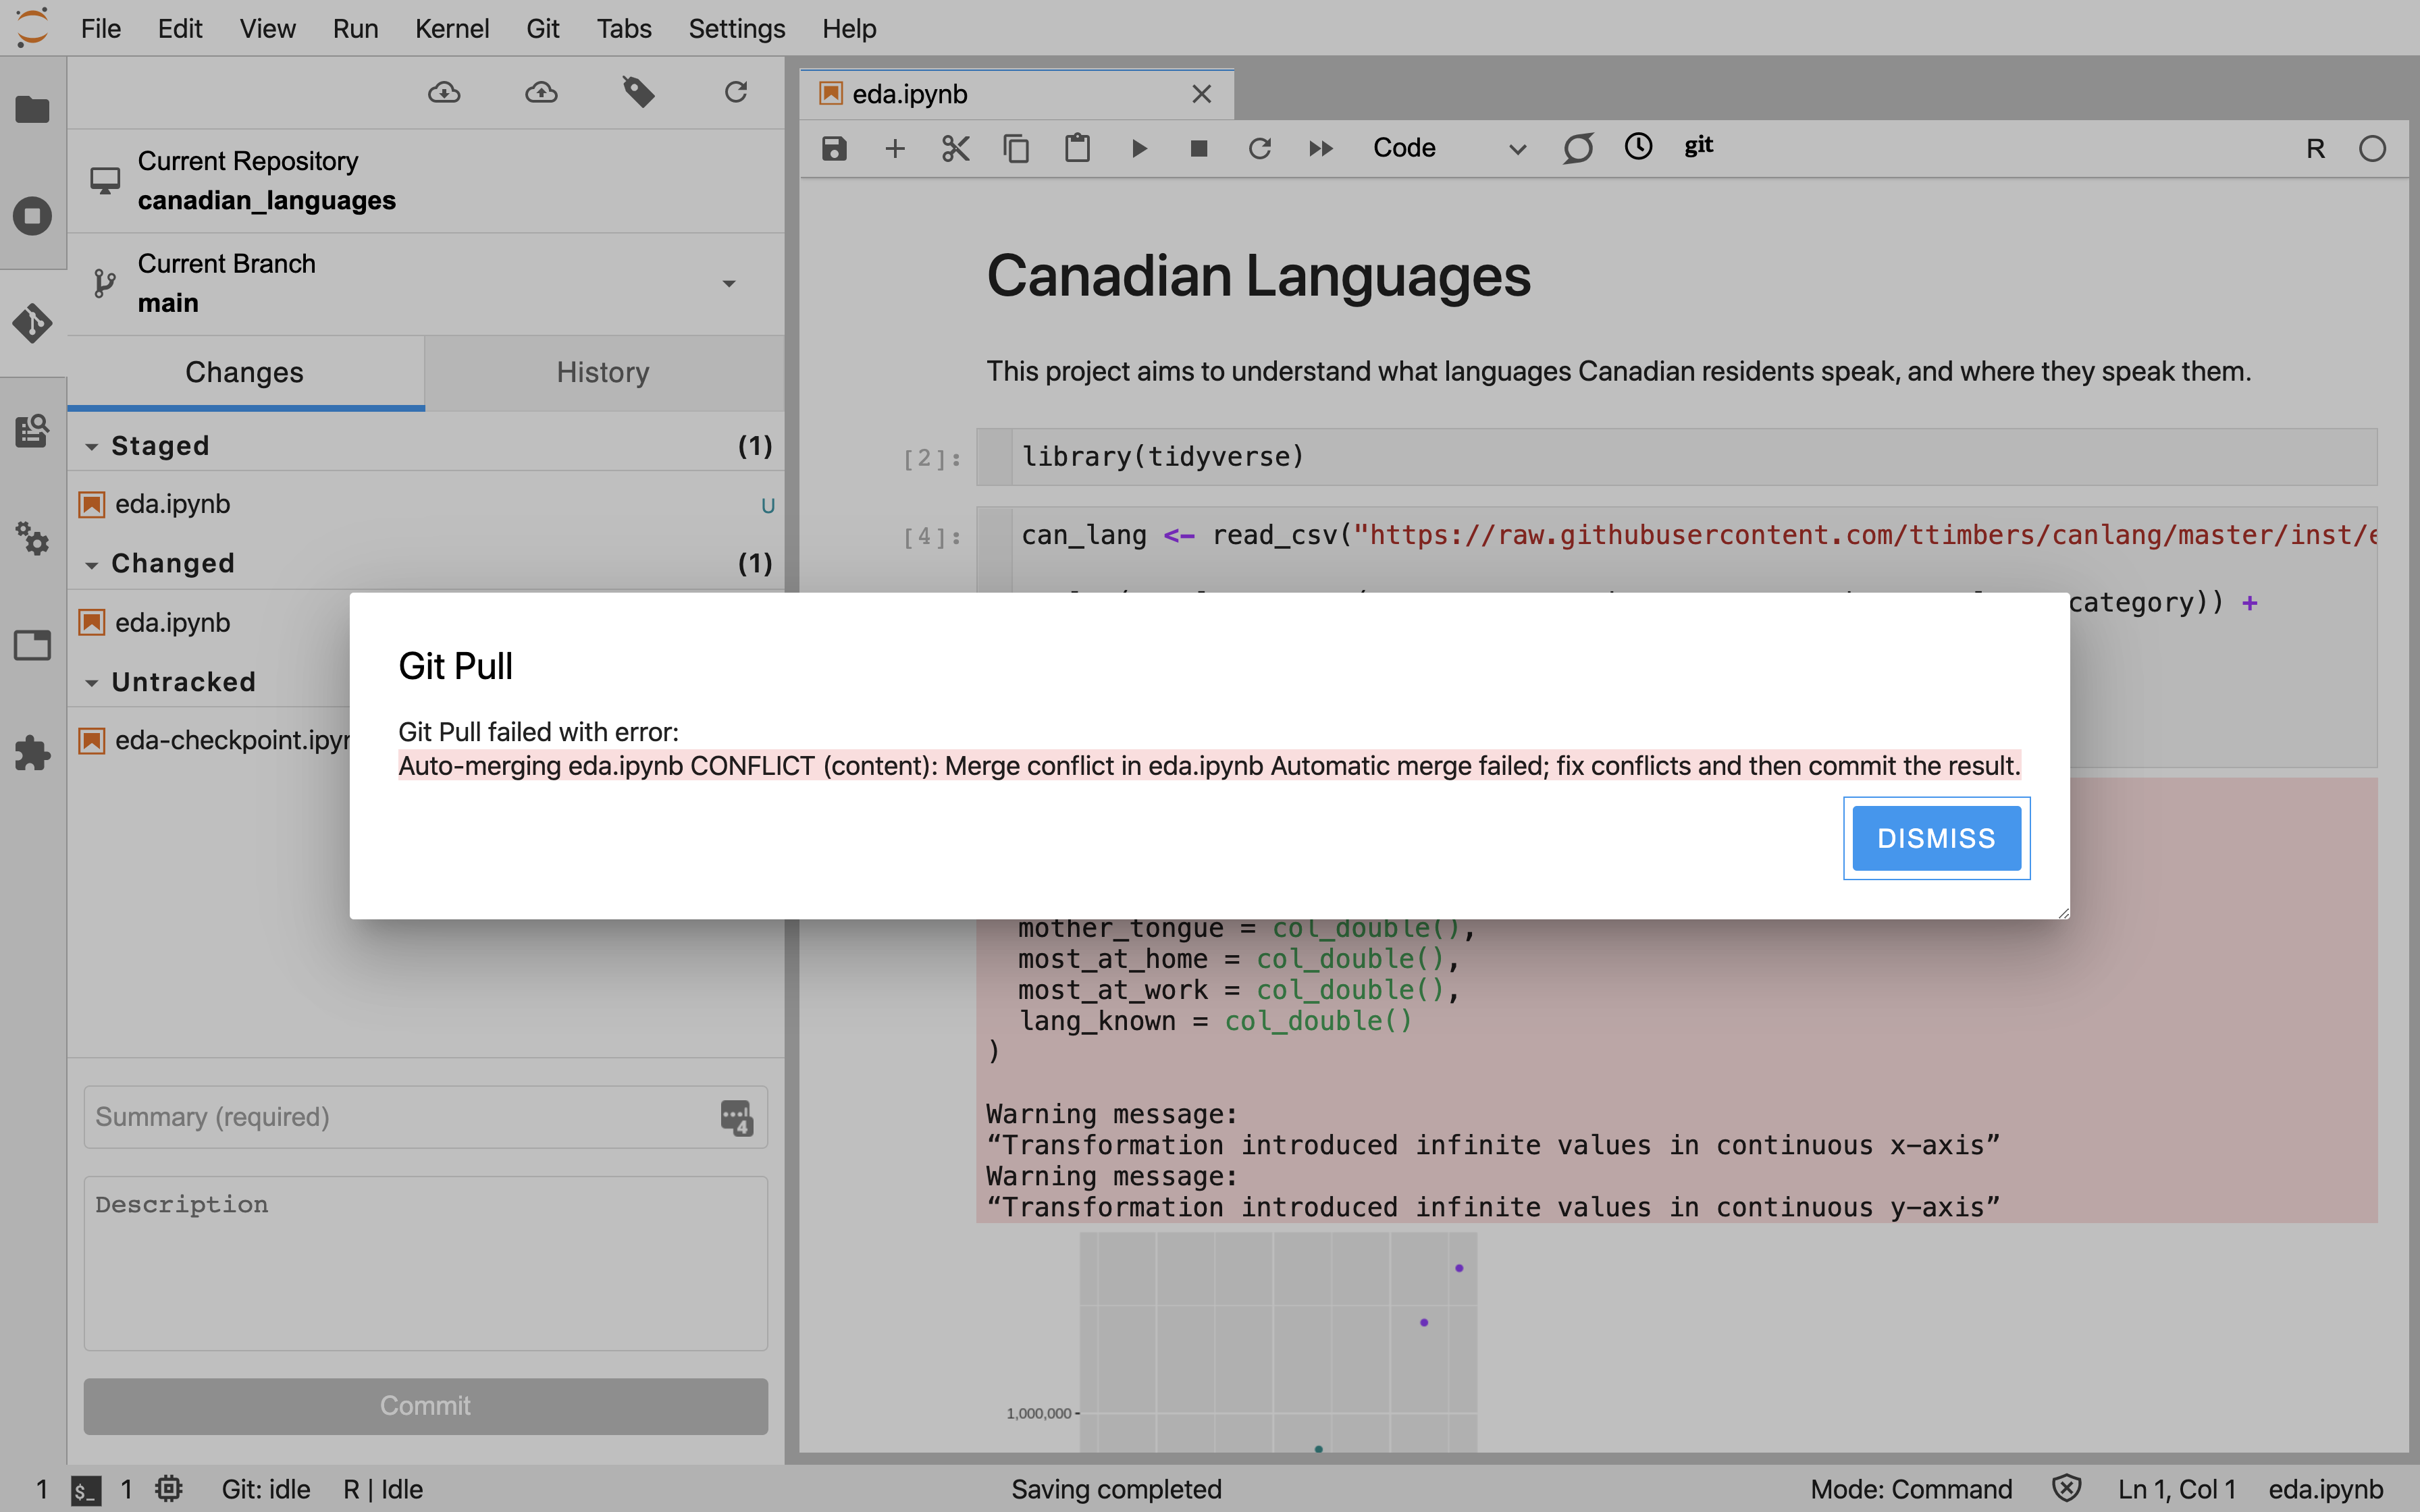Screen dimensions: 2420x1512
Task: Expand the Current Branch dropdown arrow
Action: point(729,284)
